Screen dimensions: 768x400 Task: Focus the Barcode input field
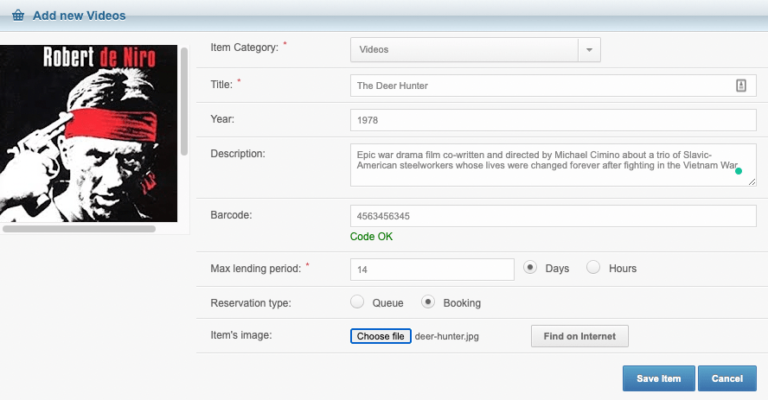[553, 216]
